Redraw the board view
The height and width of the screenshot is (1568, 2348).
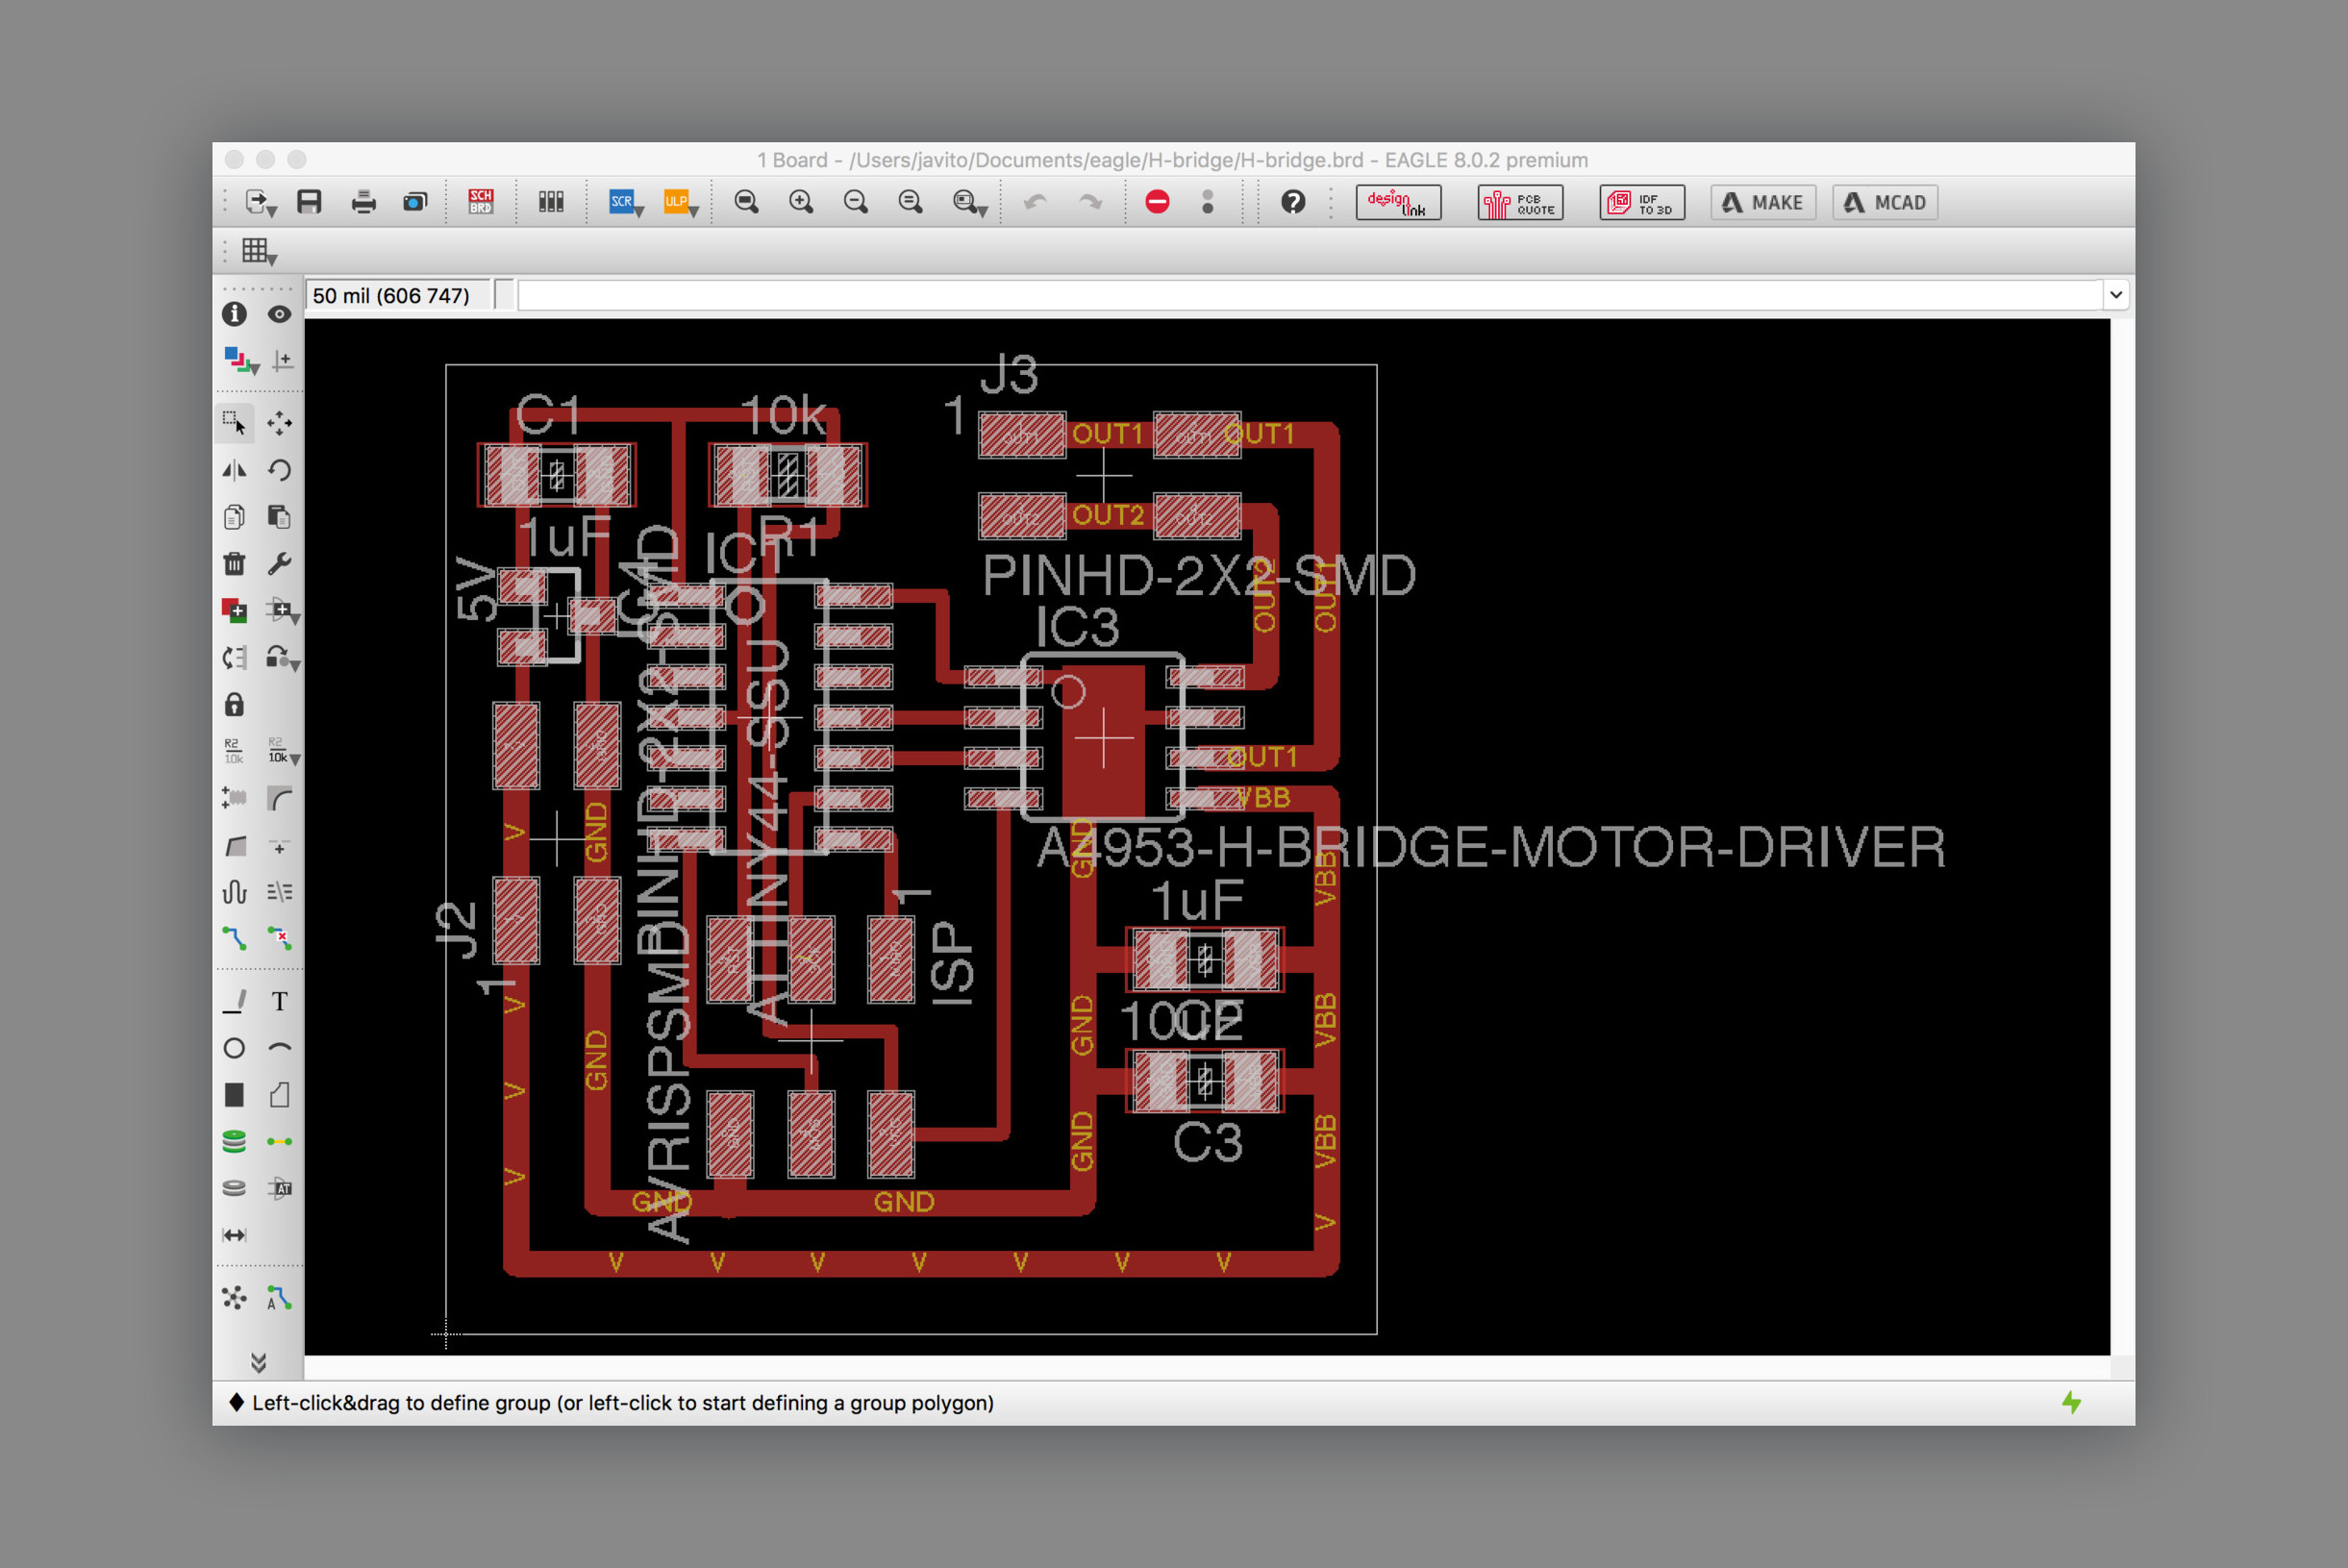[911, 202]
